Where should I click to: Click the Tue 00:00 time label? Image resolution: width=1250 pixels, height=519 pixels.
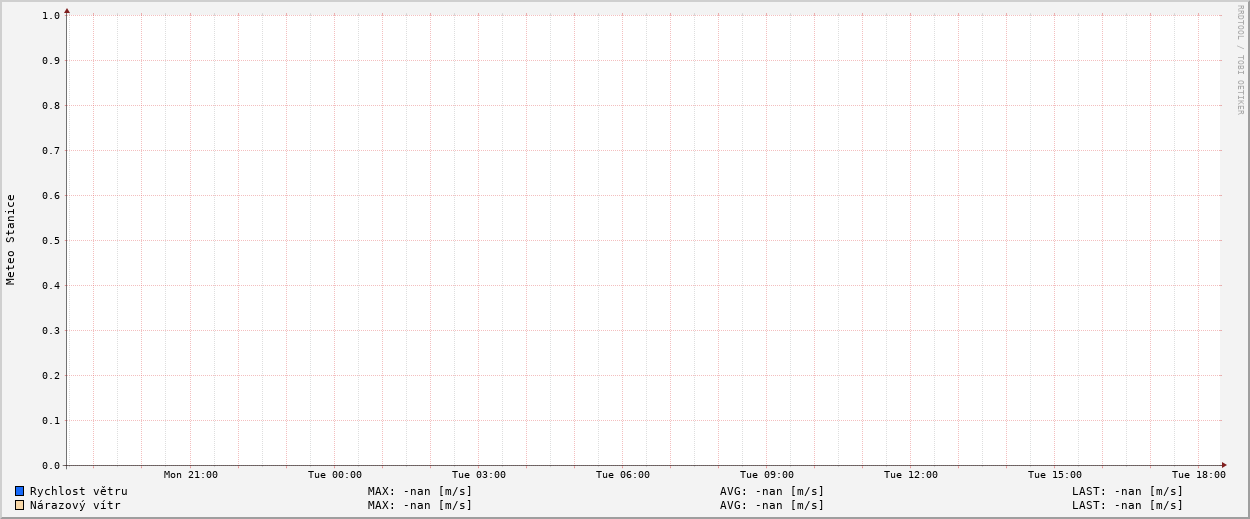(335, 475)
